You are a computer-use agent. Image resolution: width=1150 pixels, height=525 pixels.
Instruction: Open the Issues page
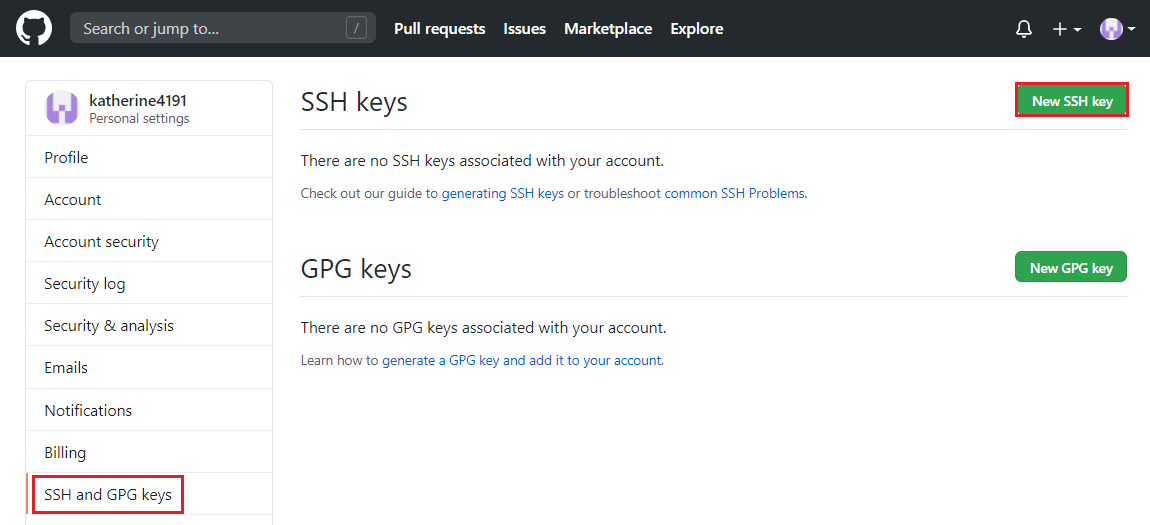click(524, 29)
